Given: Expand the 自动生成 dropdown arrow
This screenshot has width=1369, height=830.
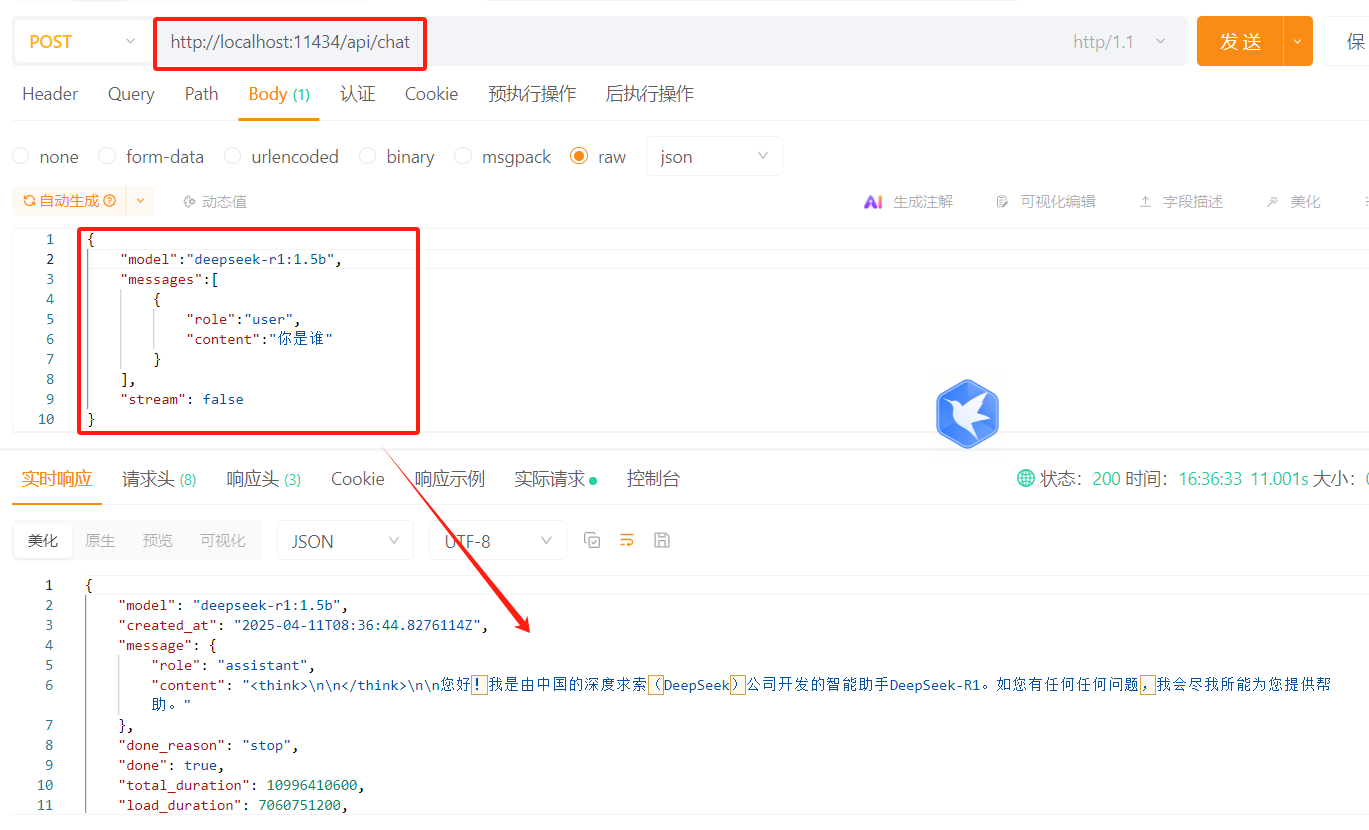Looking at the screenshot, I should click(140, 201).
